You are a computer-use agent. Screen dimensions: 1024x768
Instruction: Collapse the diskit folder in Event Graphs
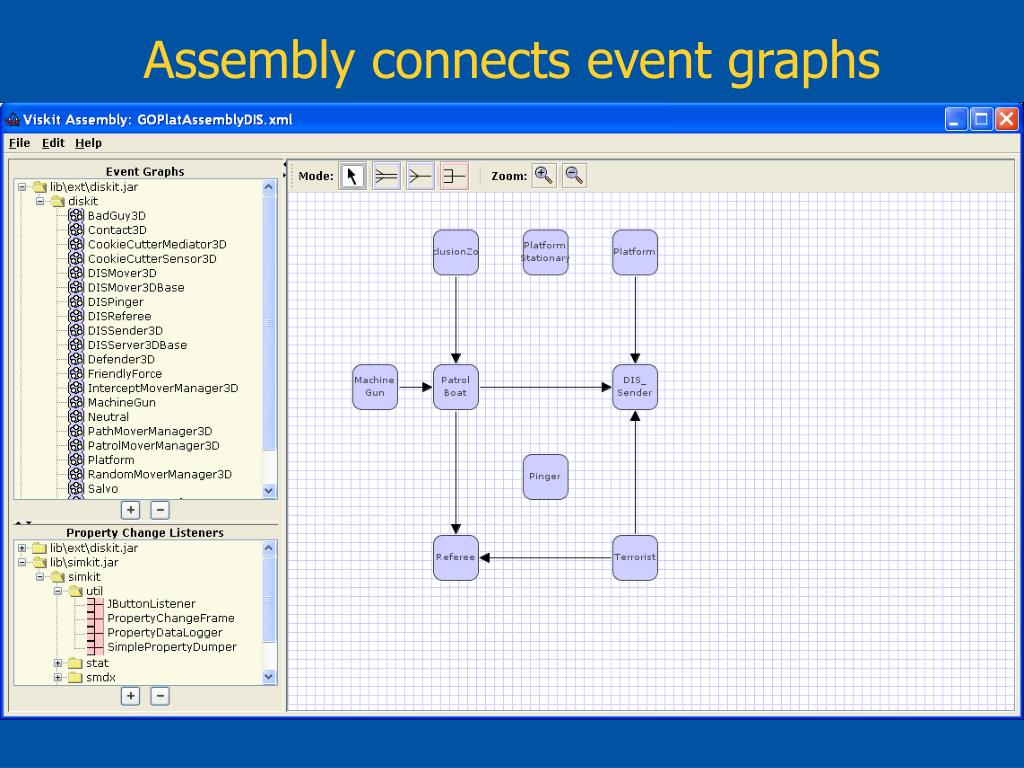(x=41, y=201)
